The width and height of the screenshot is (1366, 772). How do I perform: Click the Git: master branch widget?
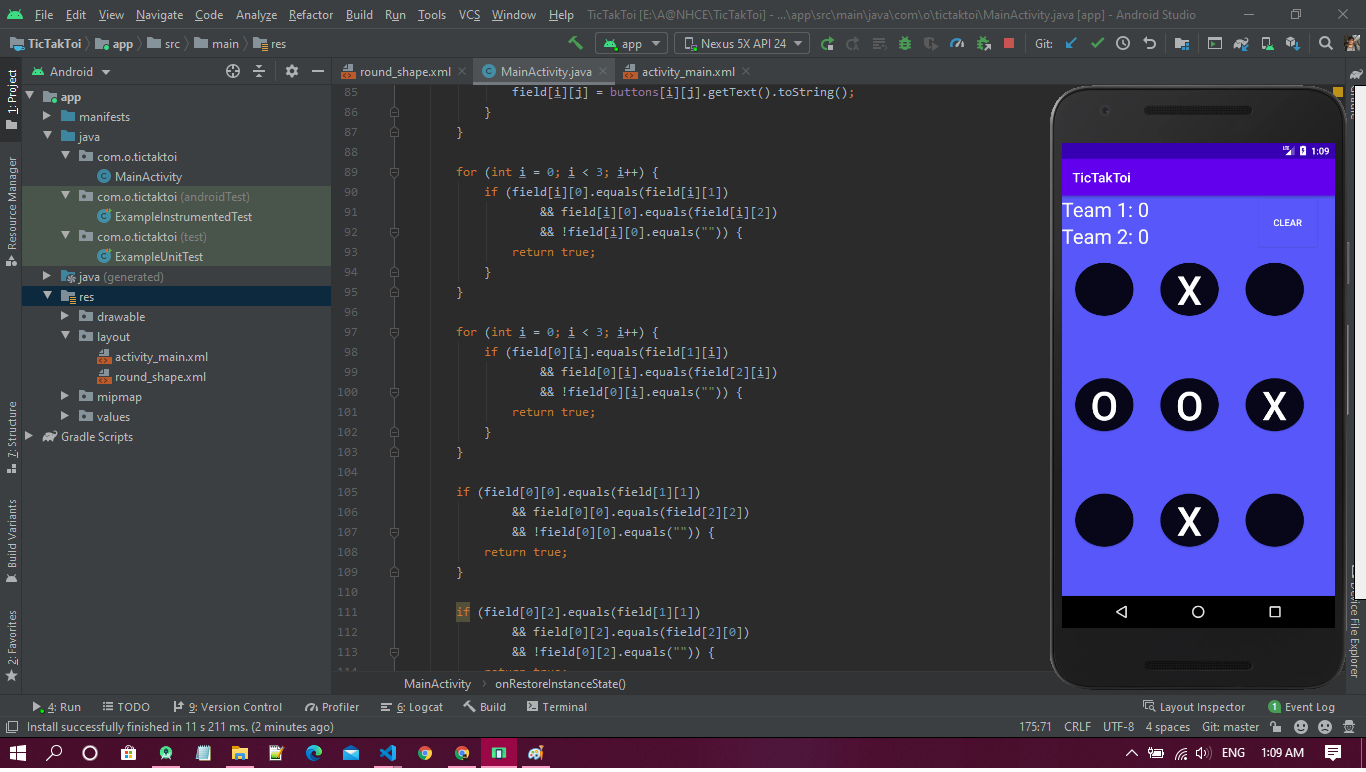click(x=1231, y=727)
